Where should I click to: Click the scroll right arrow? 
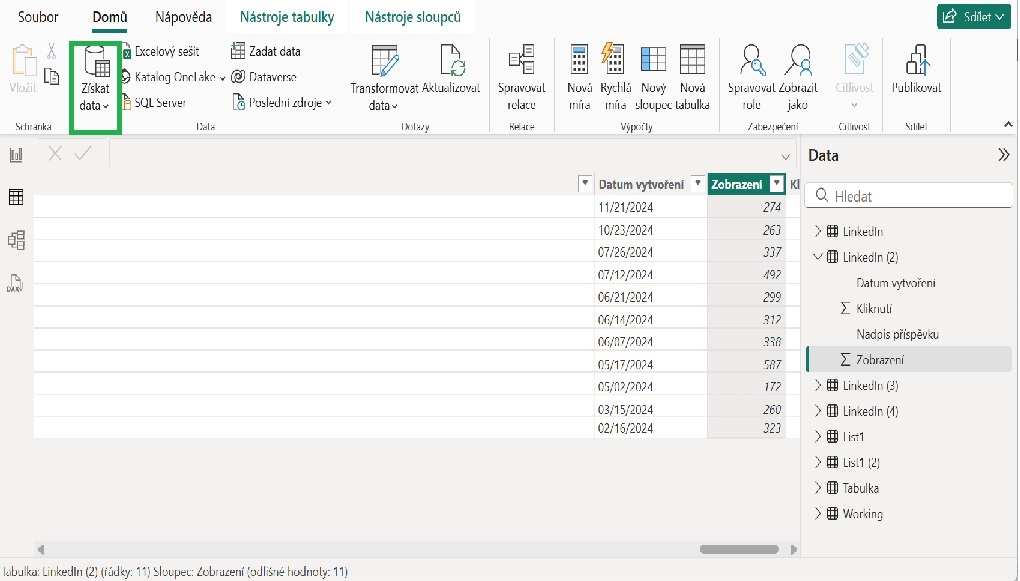point(793,549)
